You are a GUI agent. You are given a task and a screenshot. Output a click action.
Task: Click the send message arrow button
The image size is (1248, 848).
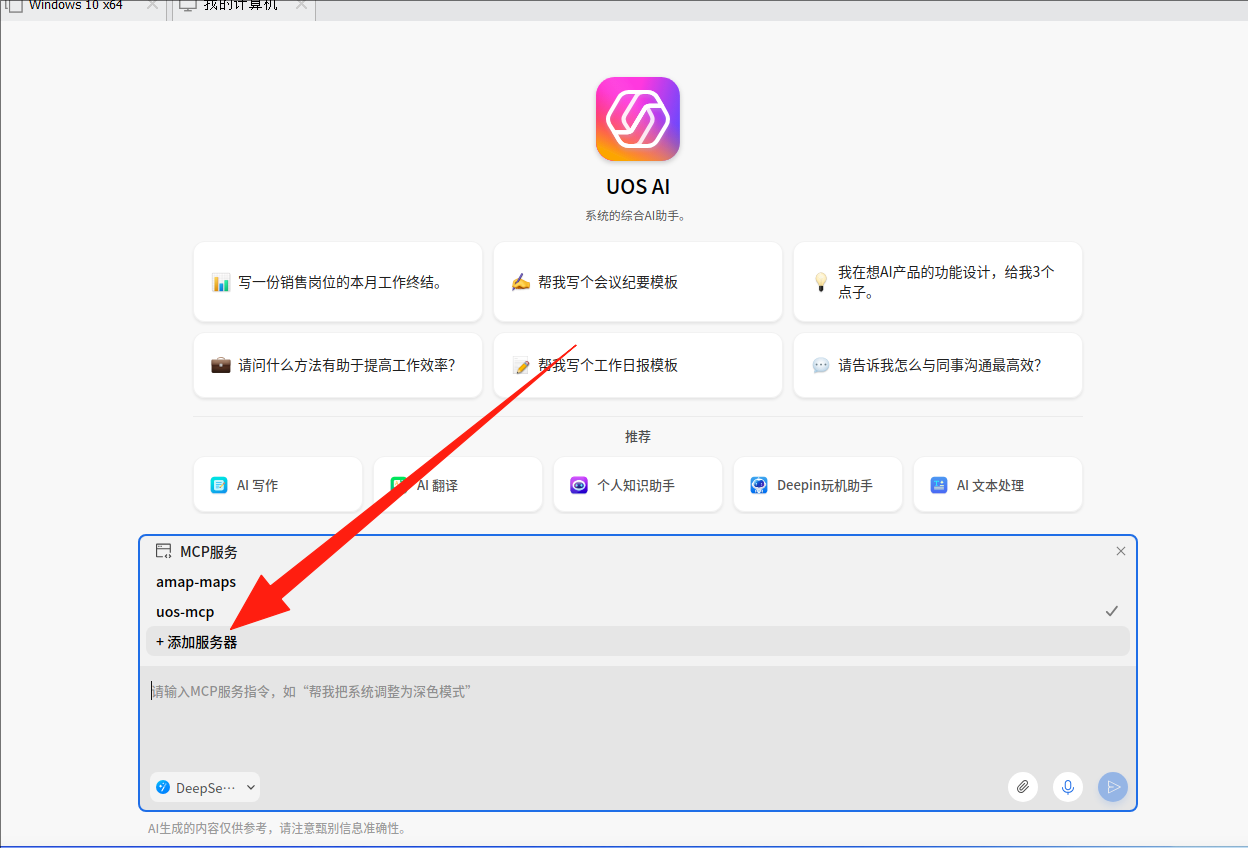coord(1113,787)
